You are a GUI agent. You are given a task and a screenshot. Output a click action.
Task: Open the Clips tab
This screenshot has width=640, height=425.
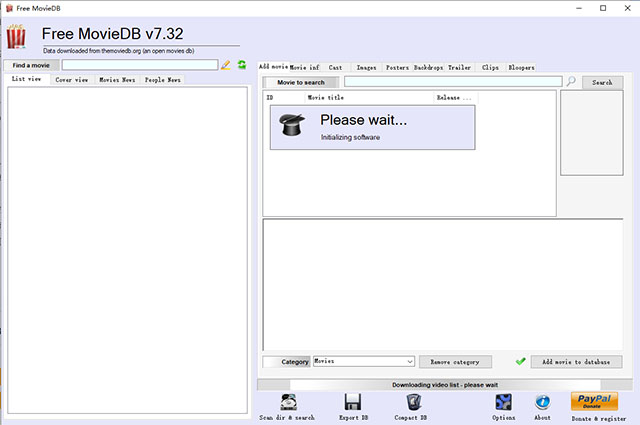click(x=490, y=67)
